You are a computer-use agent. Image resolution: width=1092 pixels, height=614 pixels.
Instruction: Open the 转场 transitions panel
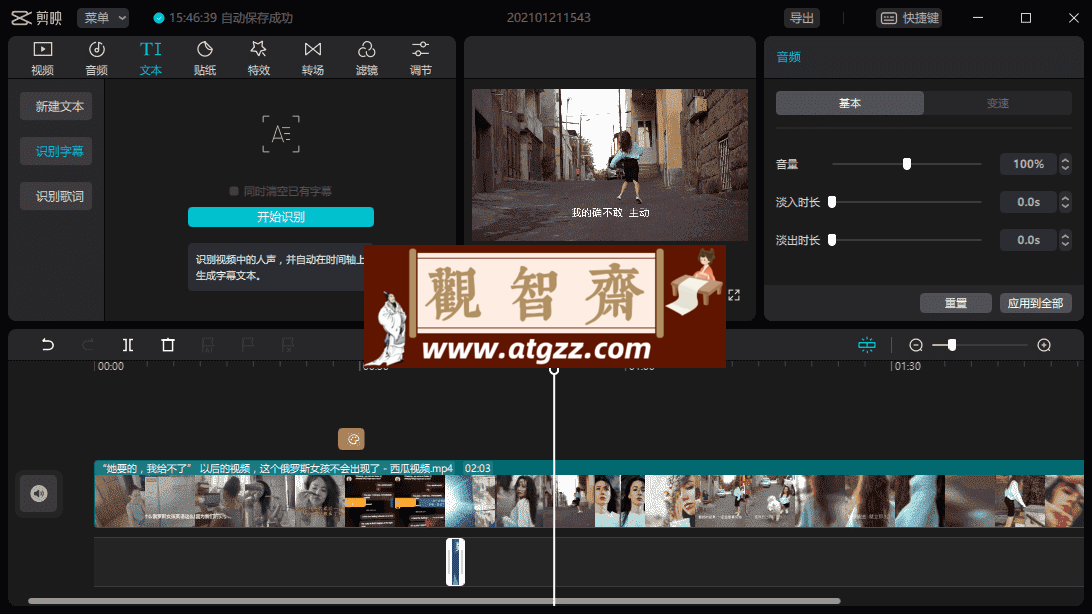point(313,58)
